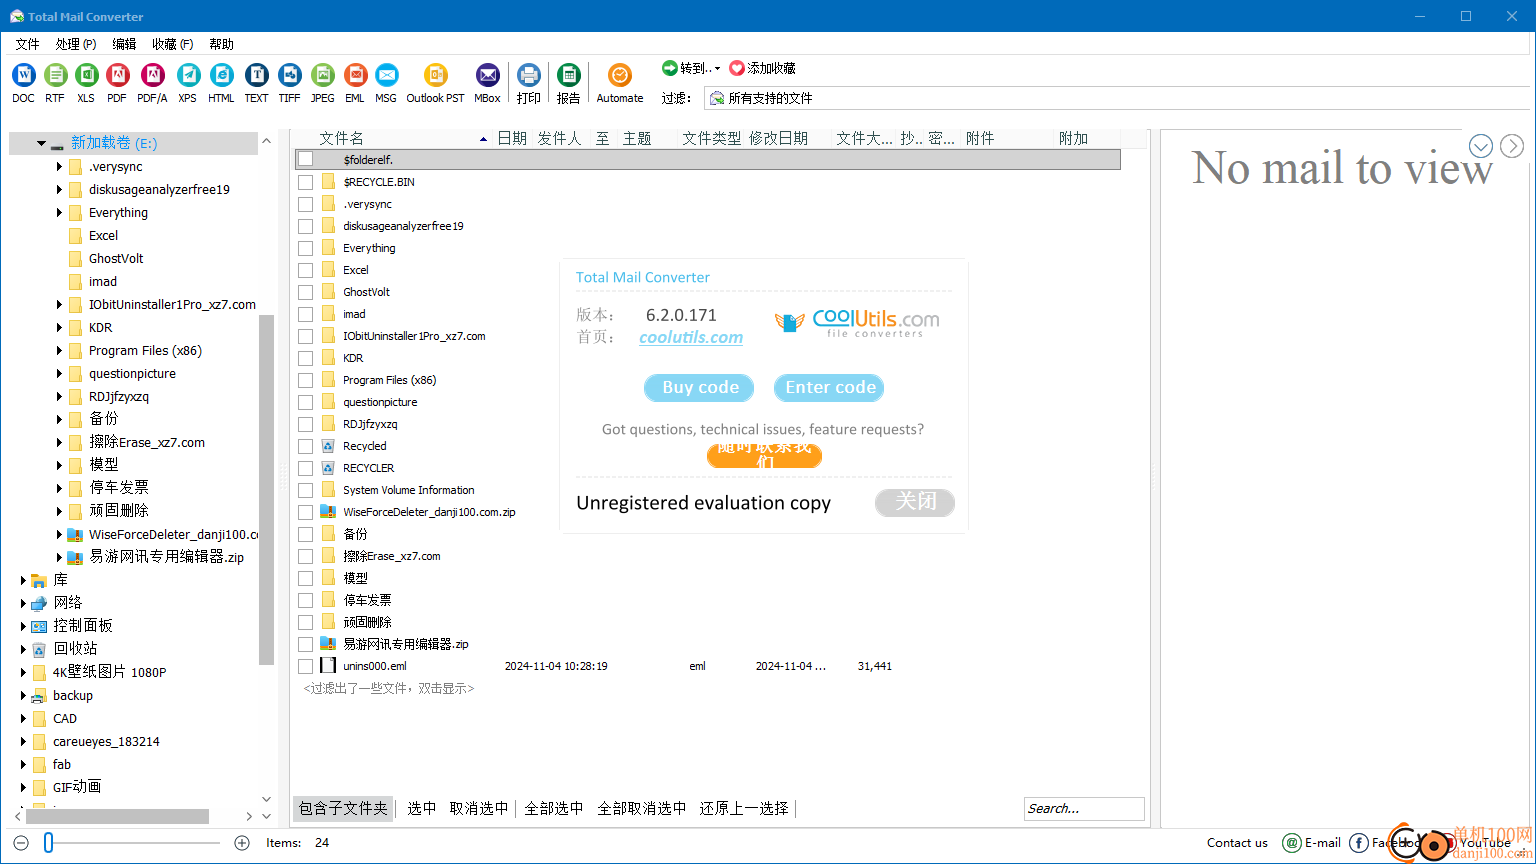Image resolution: width=1536 pixels, height=864 pixels.
Task: Open preview panel down-arrow circle
Action: [x=1481, y=146]
